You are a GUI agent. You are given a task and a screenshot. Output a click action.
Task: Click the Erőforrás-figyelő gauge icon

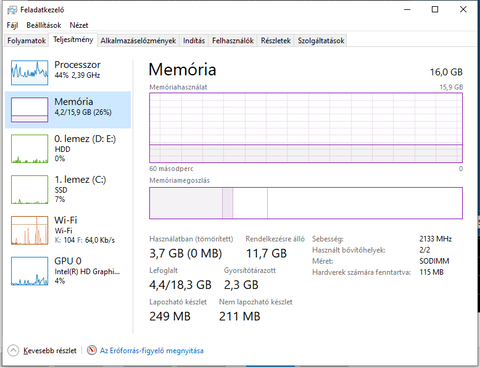point(92,350)
